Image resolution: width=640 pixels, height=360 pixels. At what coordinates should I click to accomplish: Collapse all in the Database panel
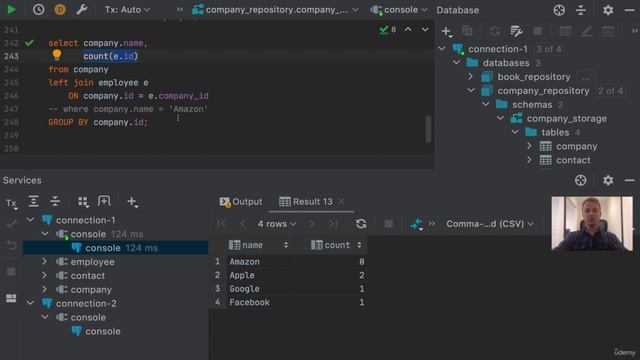(x=580, y=10)
